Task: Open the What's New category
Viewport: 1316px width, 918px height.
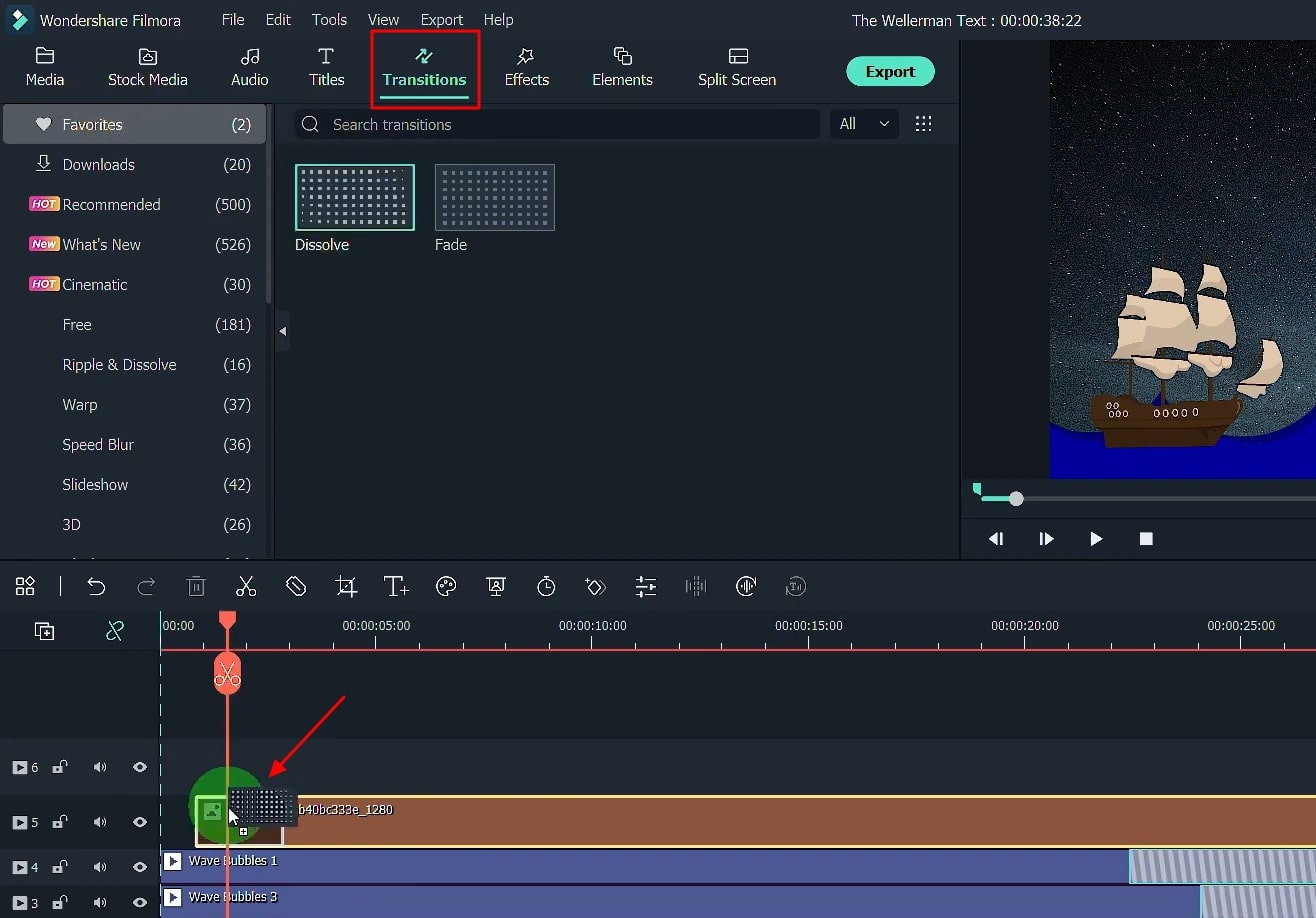Action: (134, 244)
